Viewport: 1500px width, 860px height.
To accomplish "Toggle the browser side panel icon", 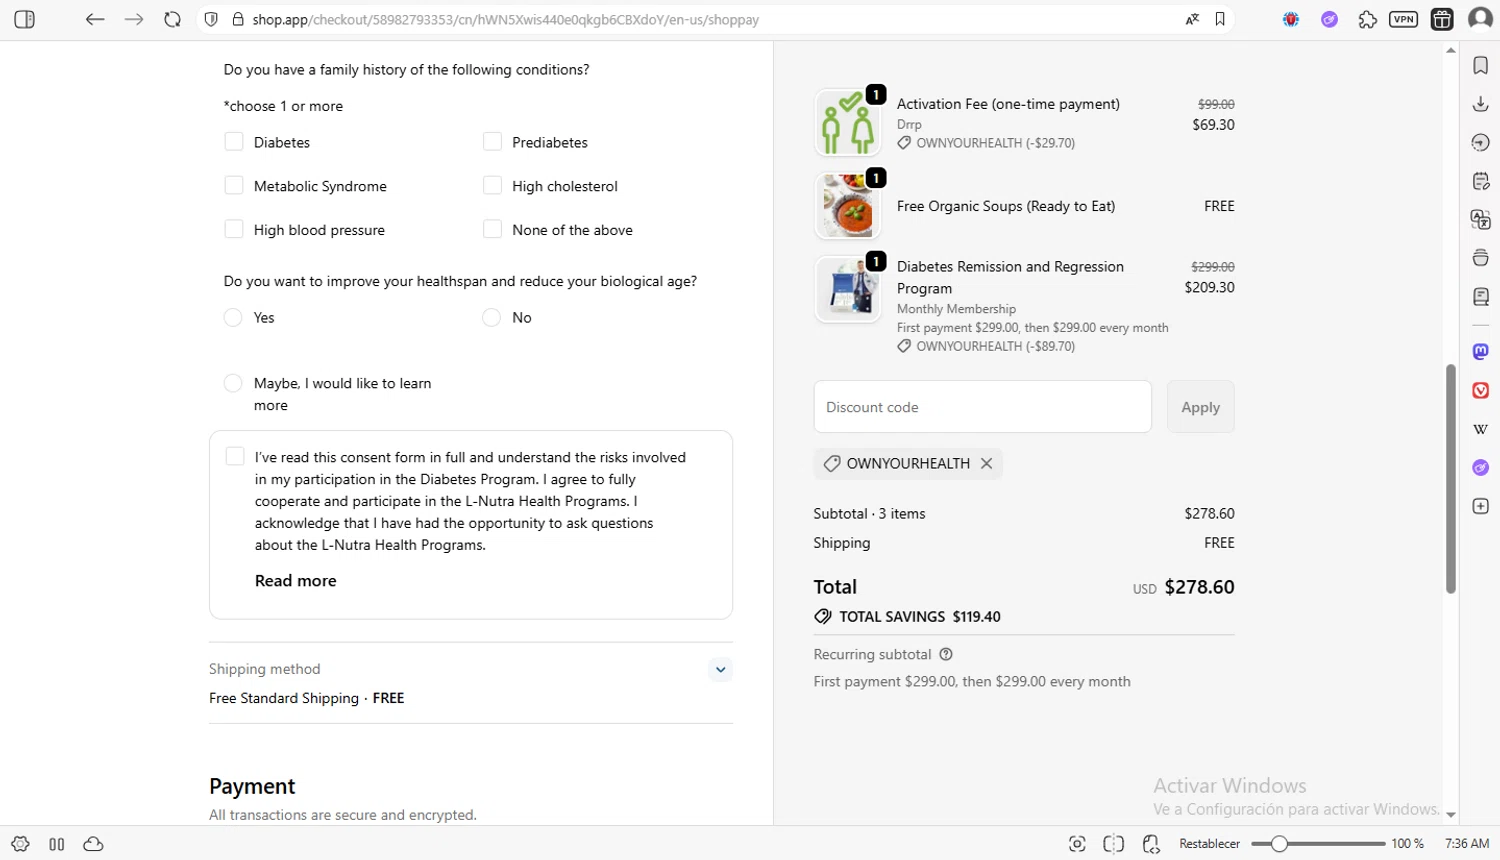I will tap(25, 19).
